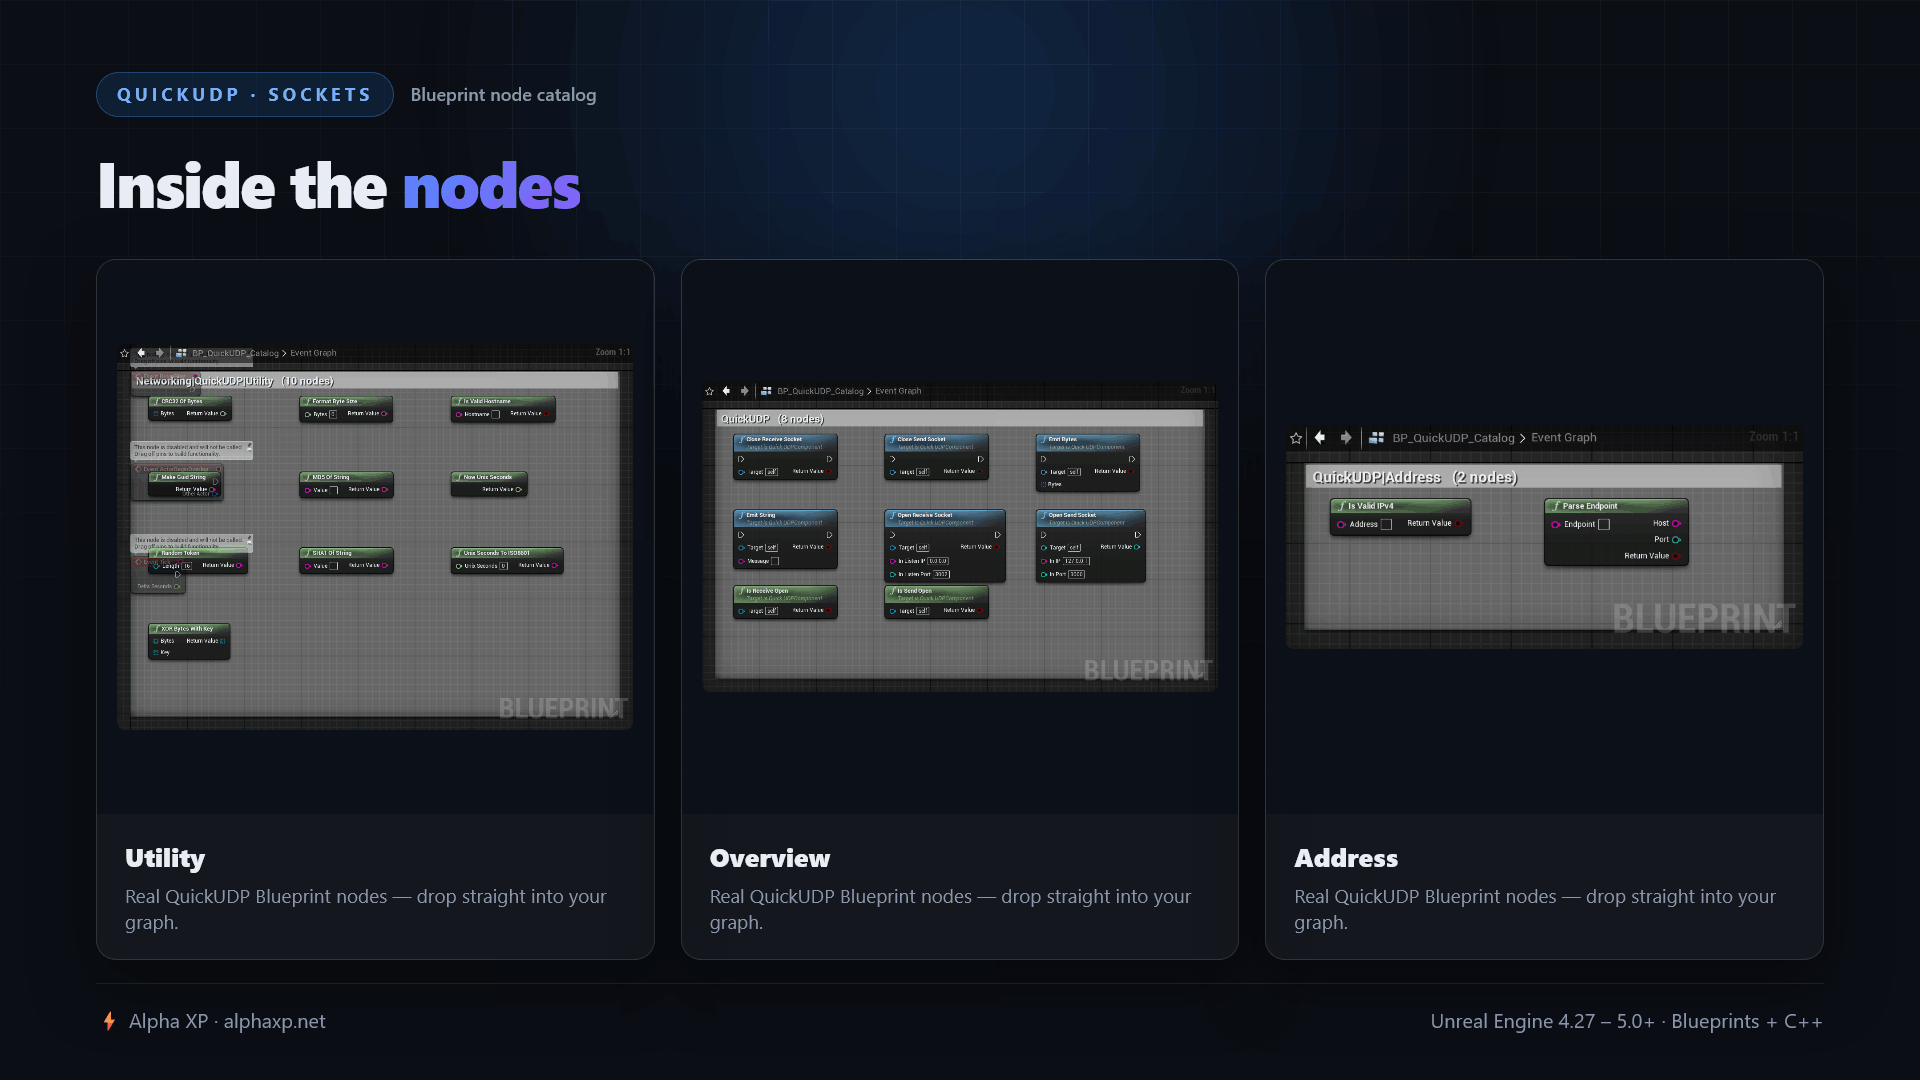Click the QuickUDP|Address (2 nodes) comment header
The height and width of the screenshot is (1080, 1920).
point(1544,477)
